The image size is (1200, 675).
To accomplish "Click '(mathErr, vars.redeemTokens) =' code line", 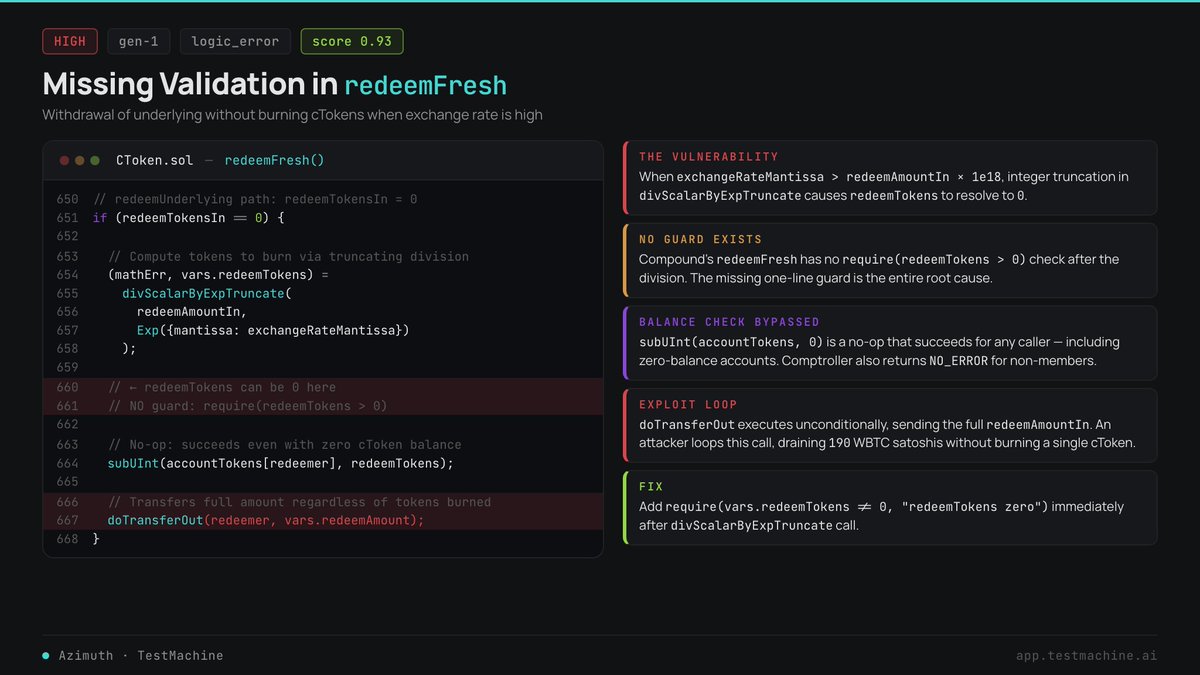I will [x=218, y=275].
